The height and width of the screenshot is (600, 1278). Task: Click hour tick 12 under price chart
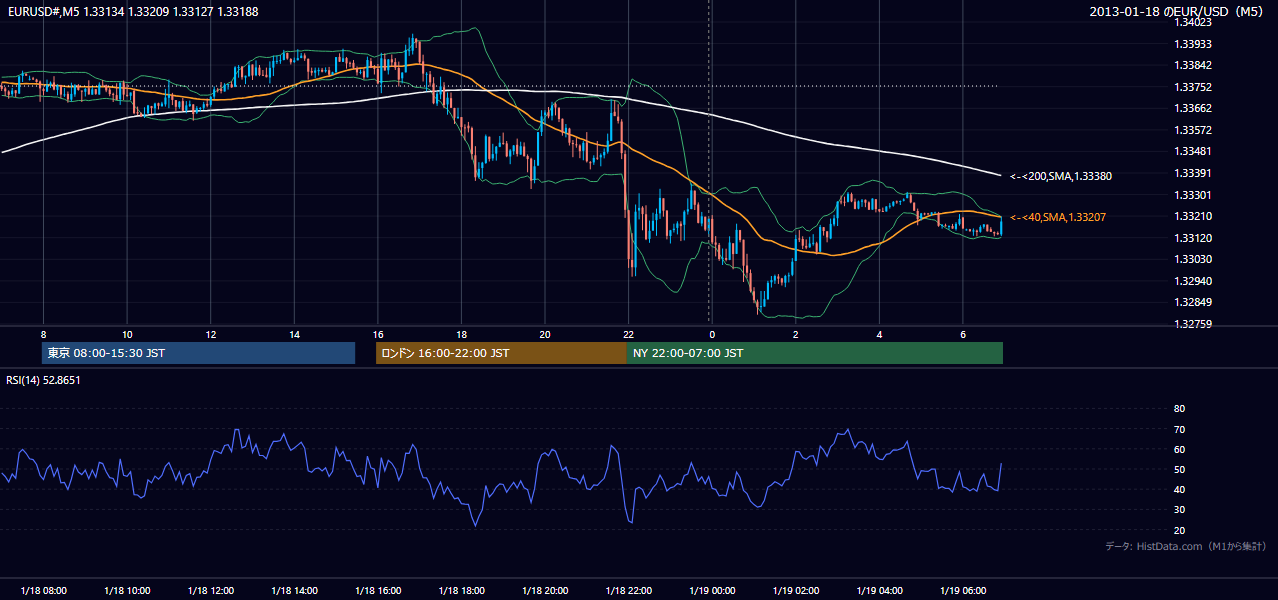pos(210,334)
